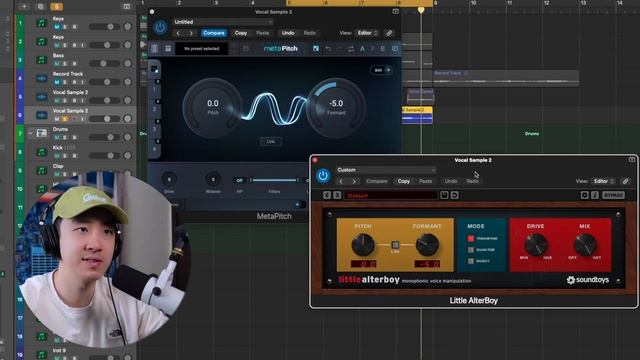Go to previous Little AlterBoy Soundtoys preset
640x360 pixels.
coord(327,195)
